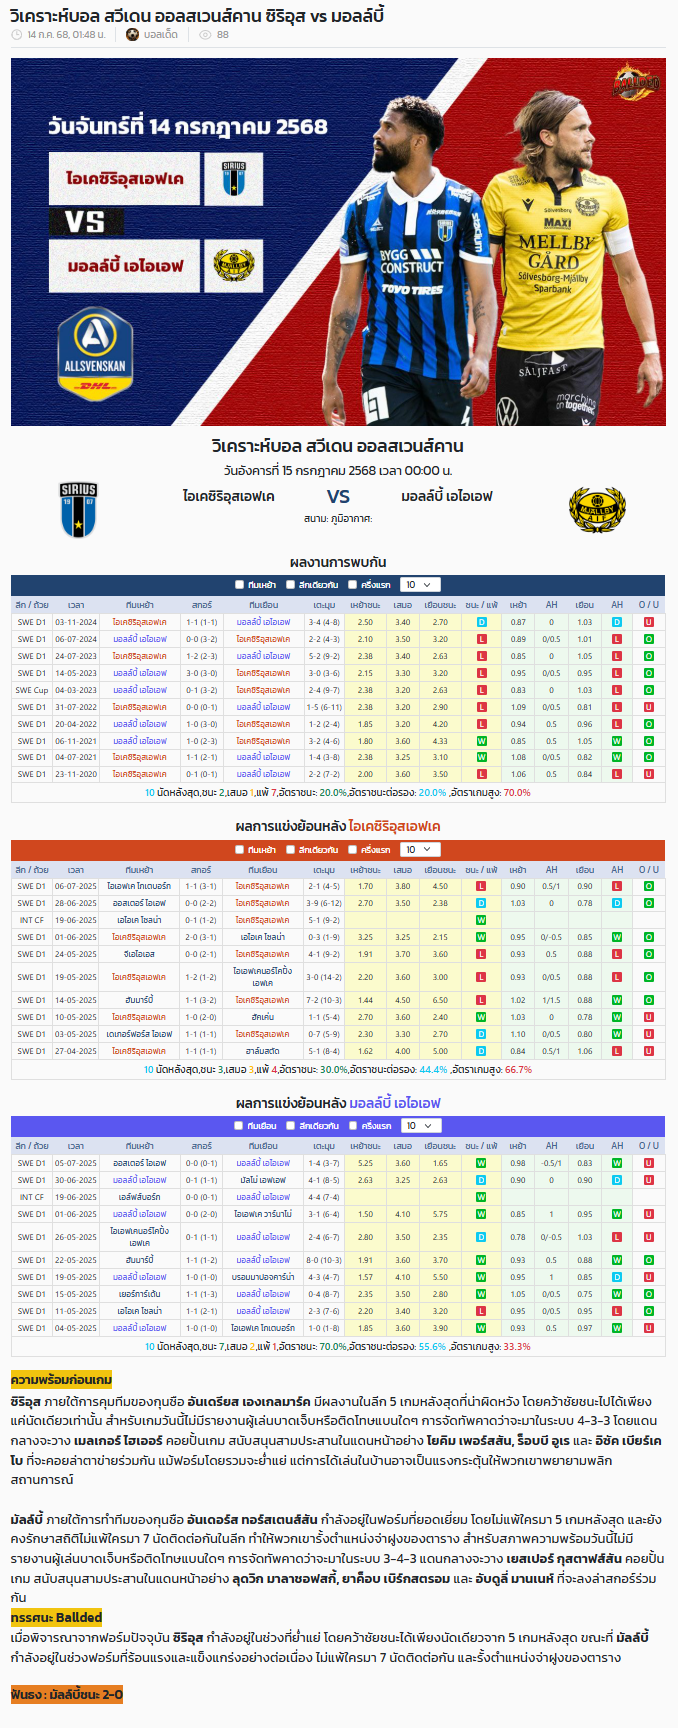The width and height of the screenshot is (678, 1728).
Task: Click the O over/under badge in the 20-04-2022 row
Action: pos(649,724)
